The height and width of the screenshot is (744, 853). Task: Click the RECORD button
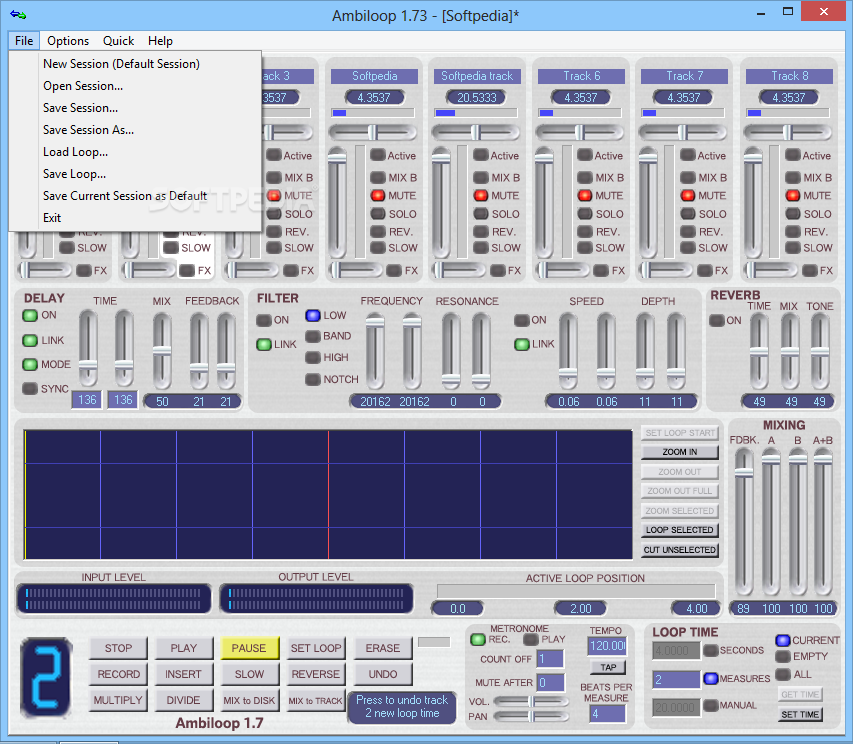(x=118, y=674)
